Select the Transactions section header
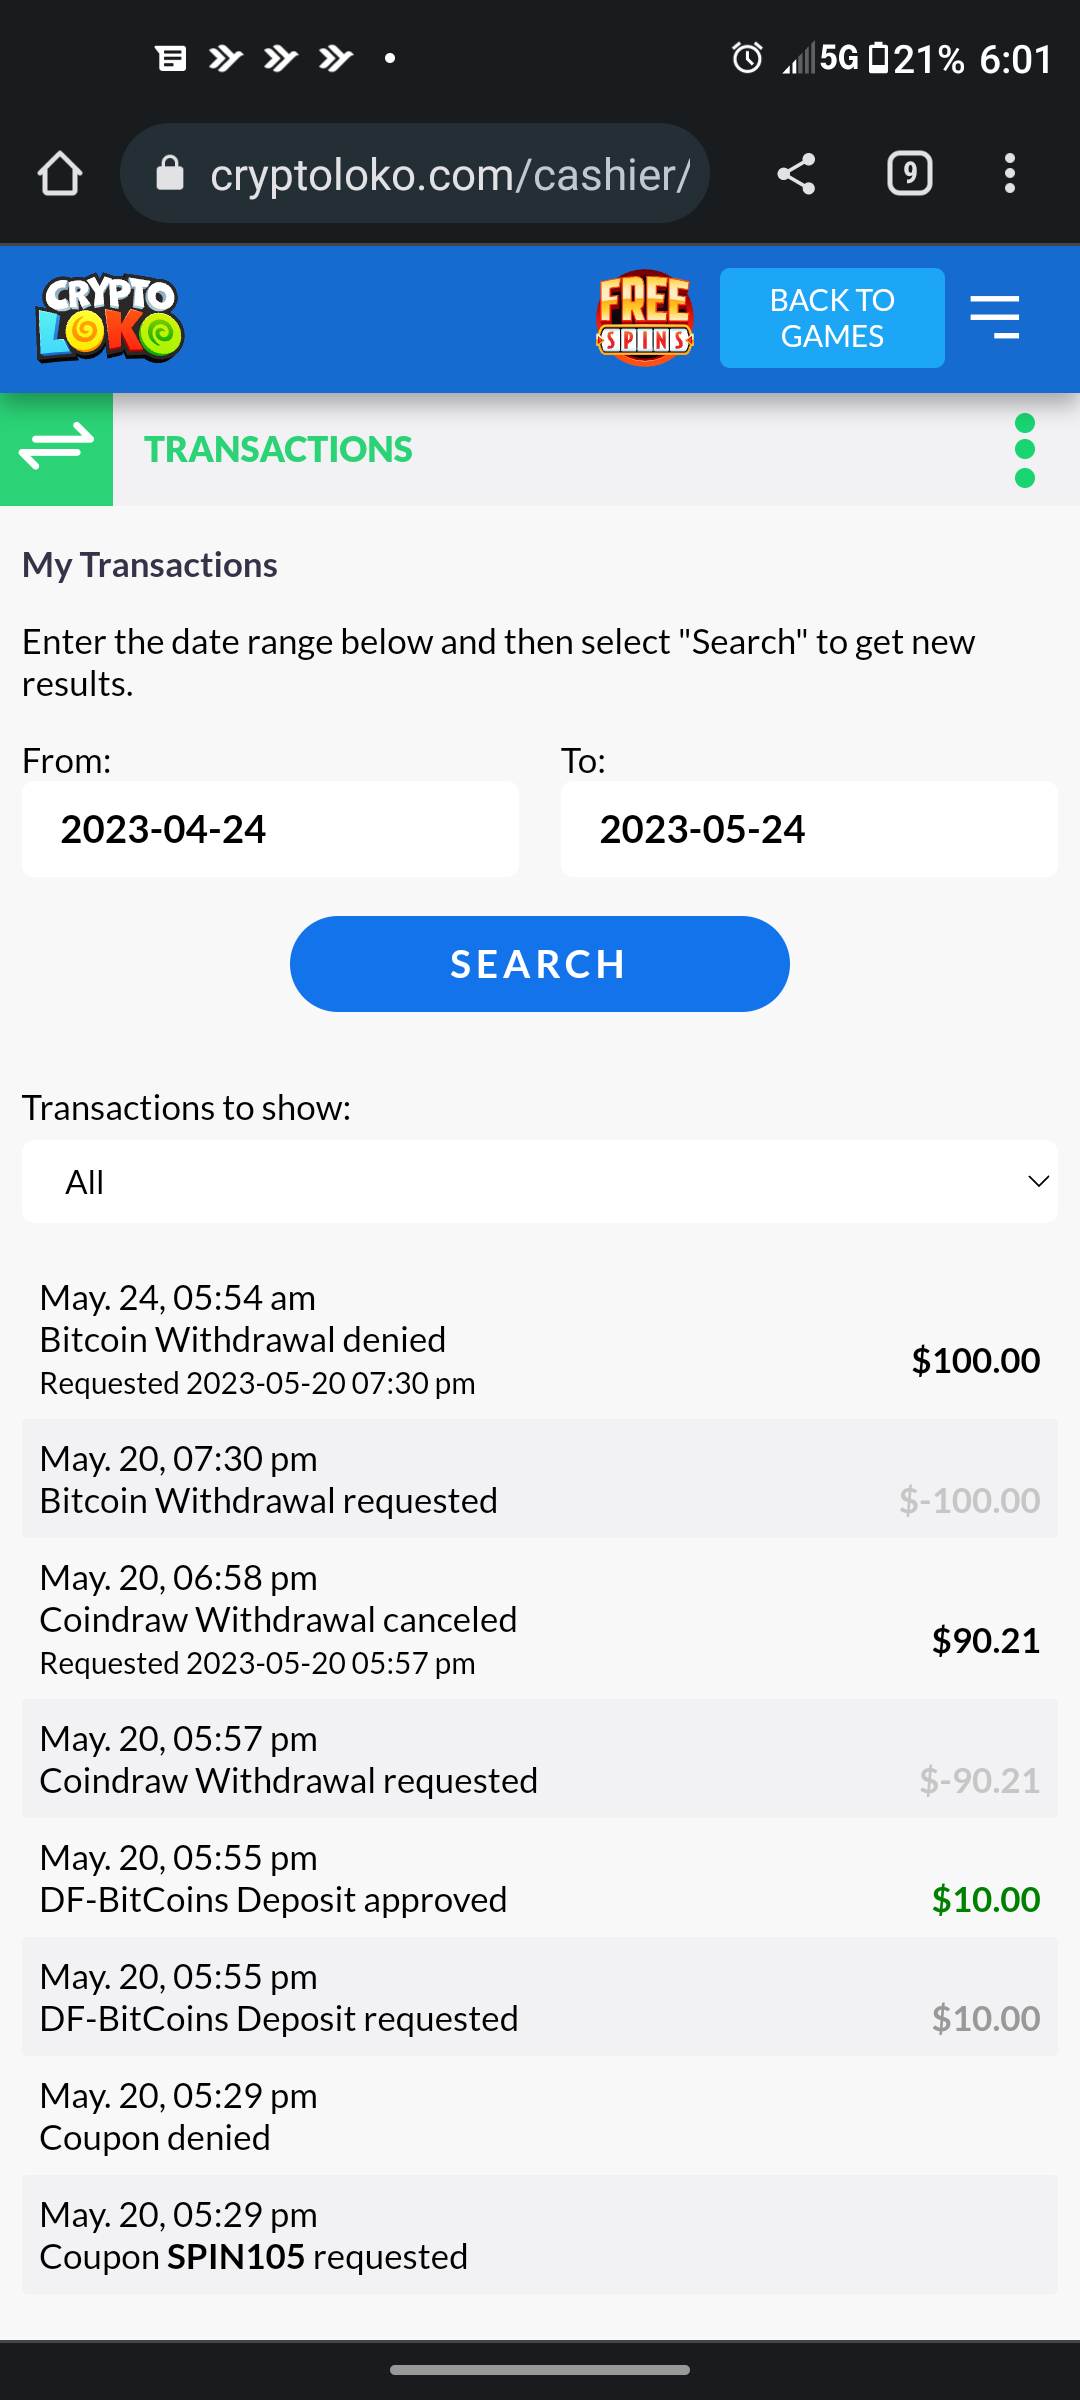 (278, 450)
